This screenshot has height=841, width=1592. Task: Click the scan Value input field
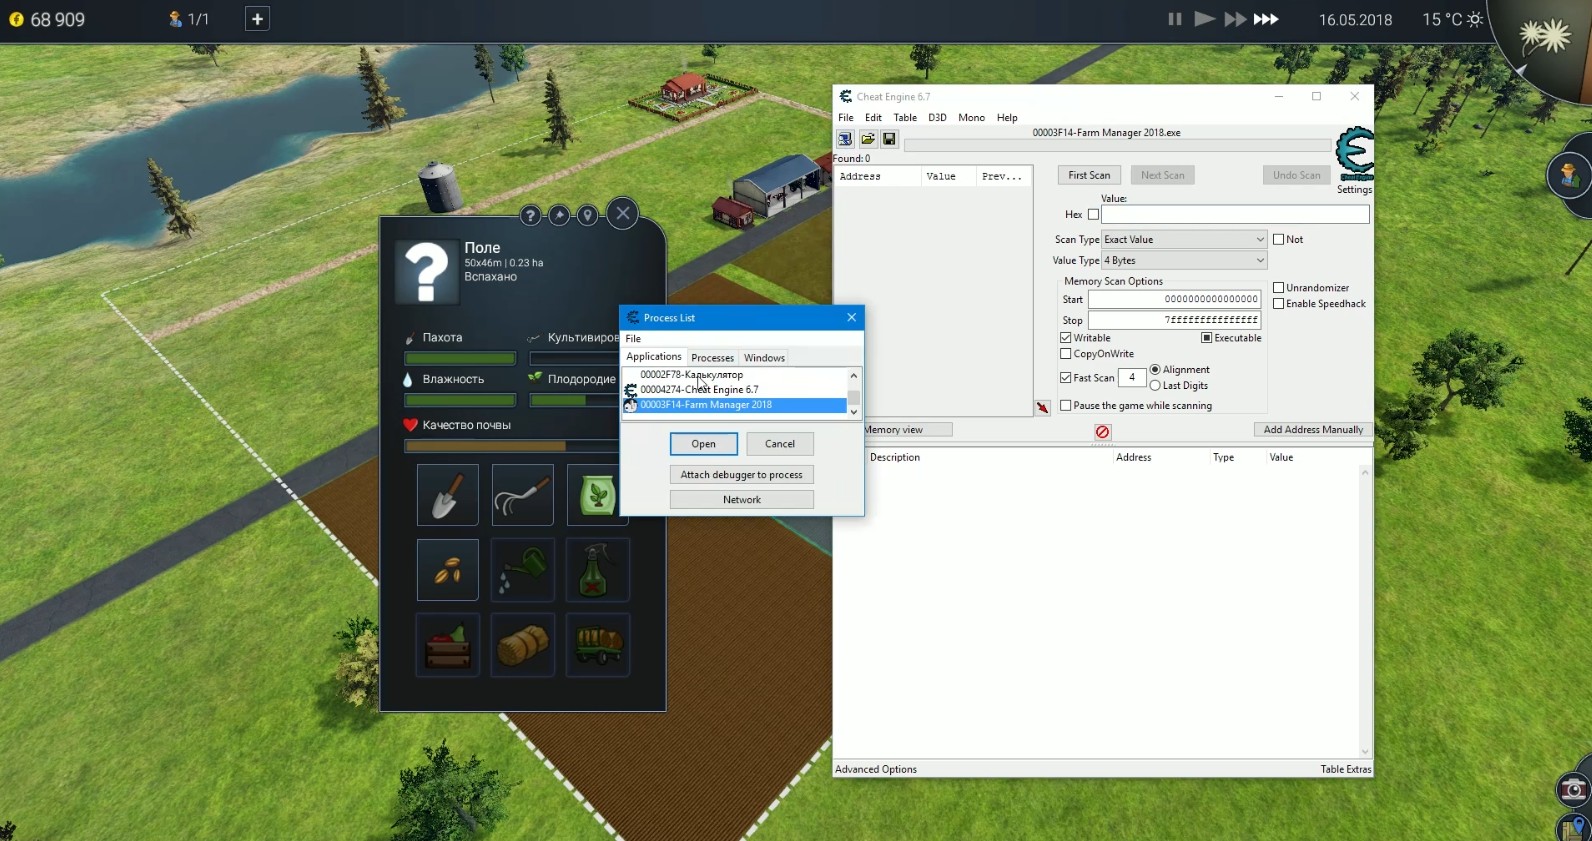[1235, 214]
